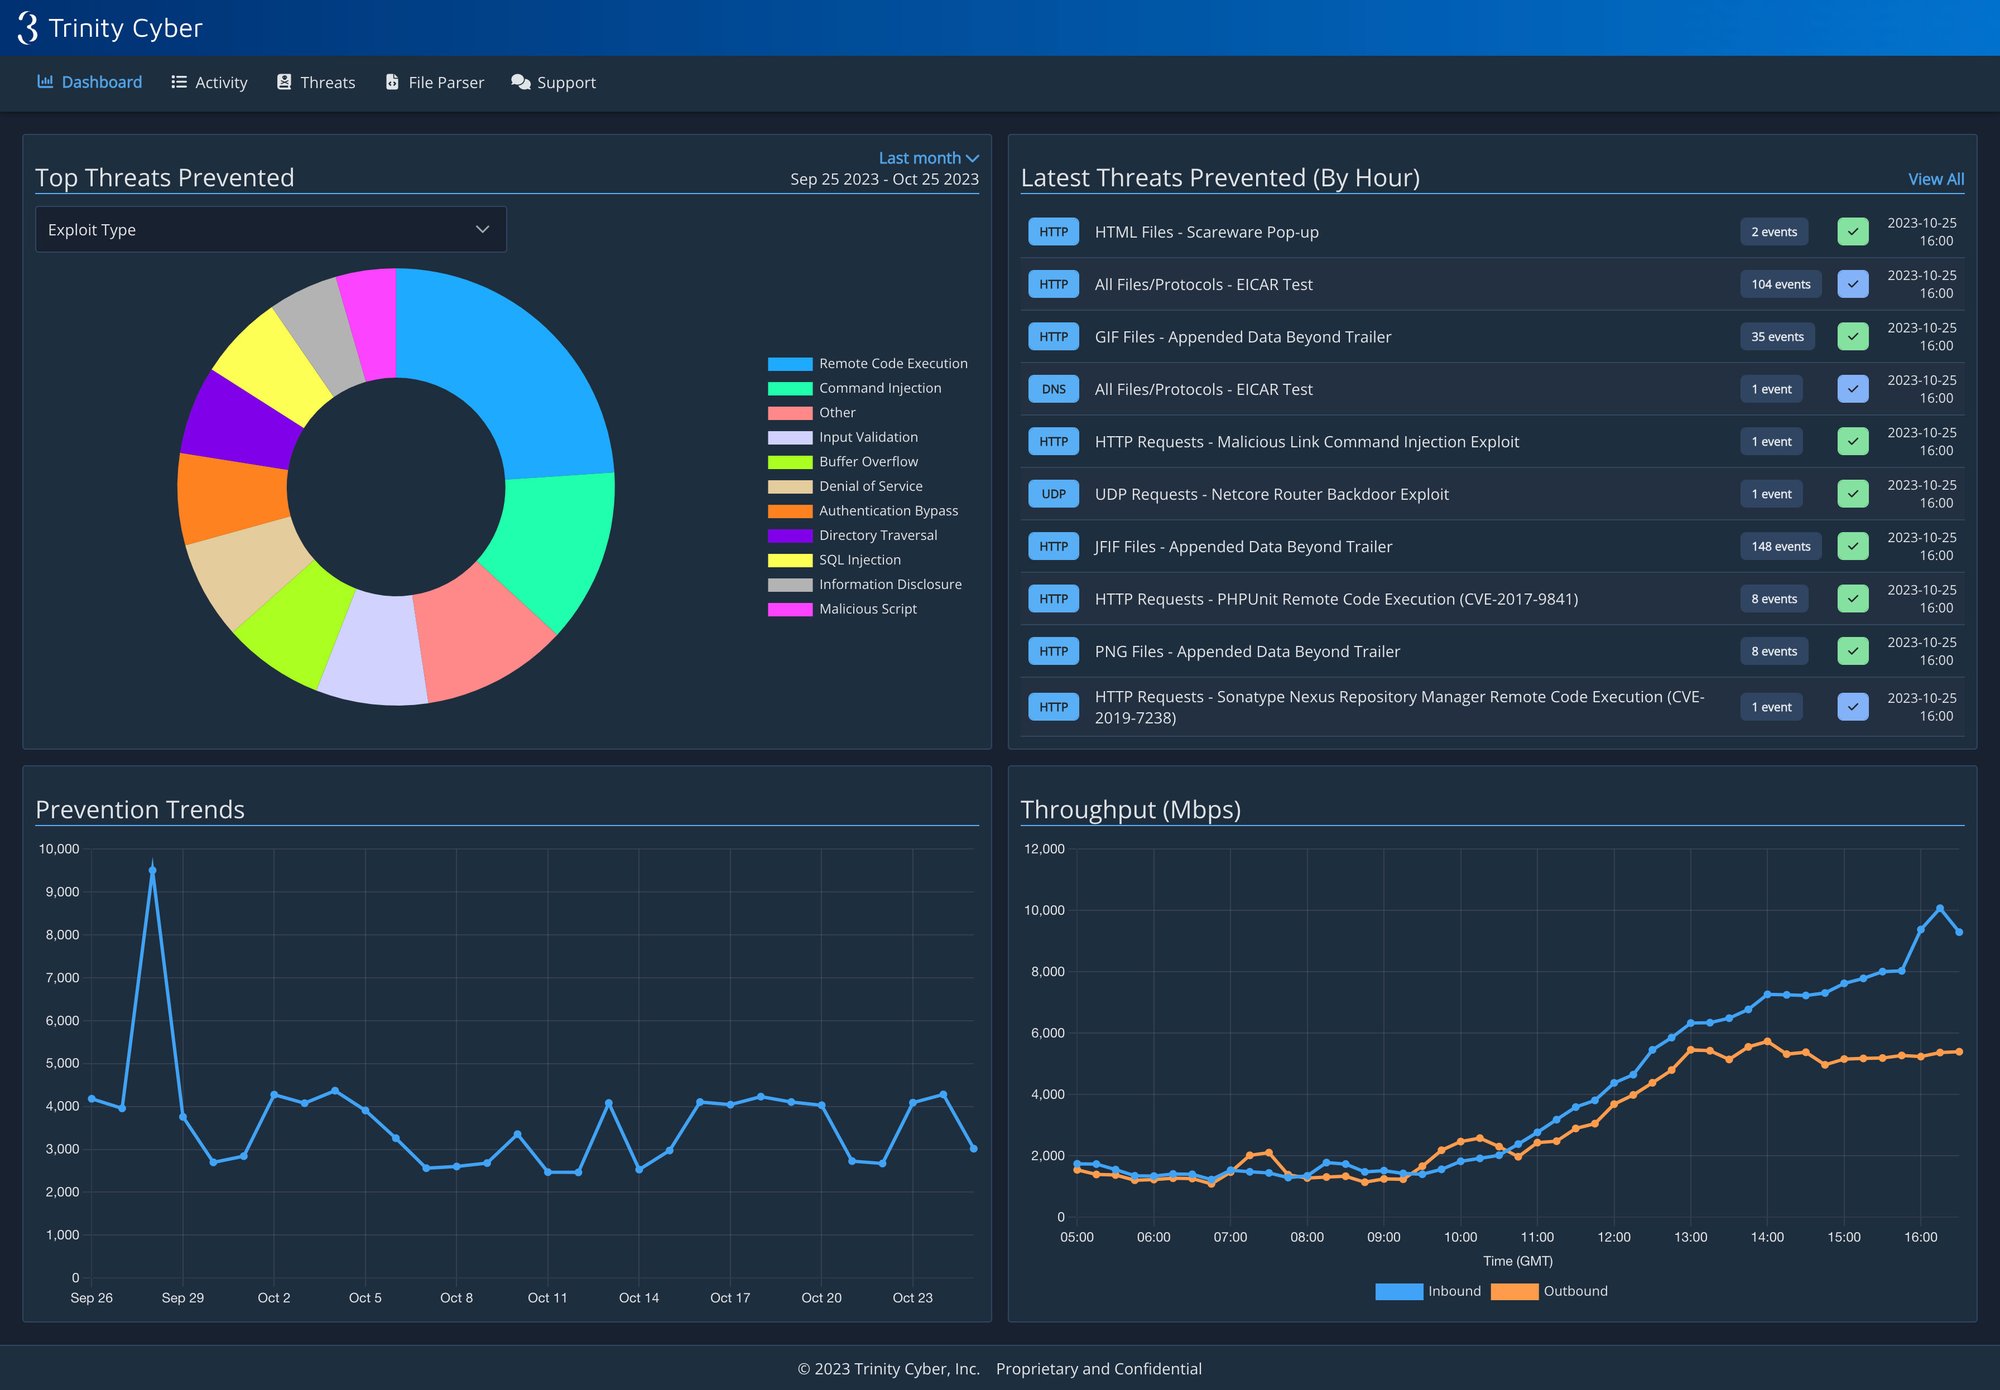Toggle Buffer Overflow legend swatch

pyautogui.click(x=790, y=462)
